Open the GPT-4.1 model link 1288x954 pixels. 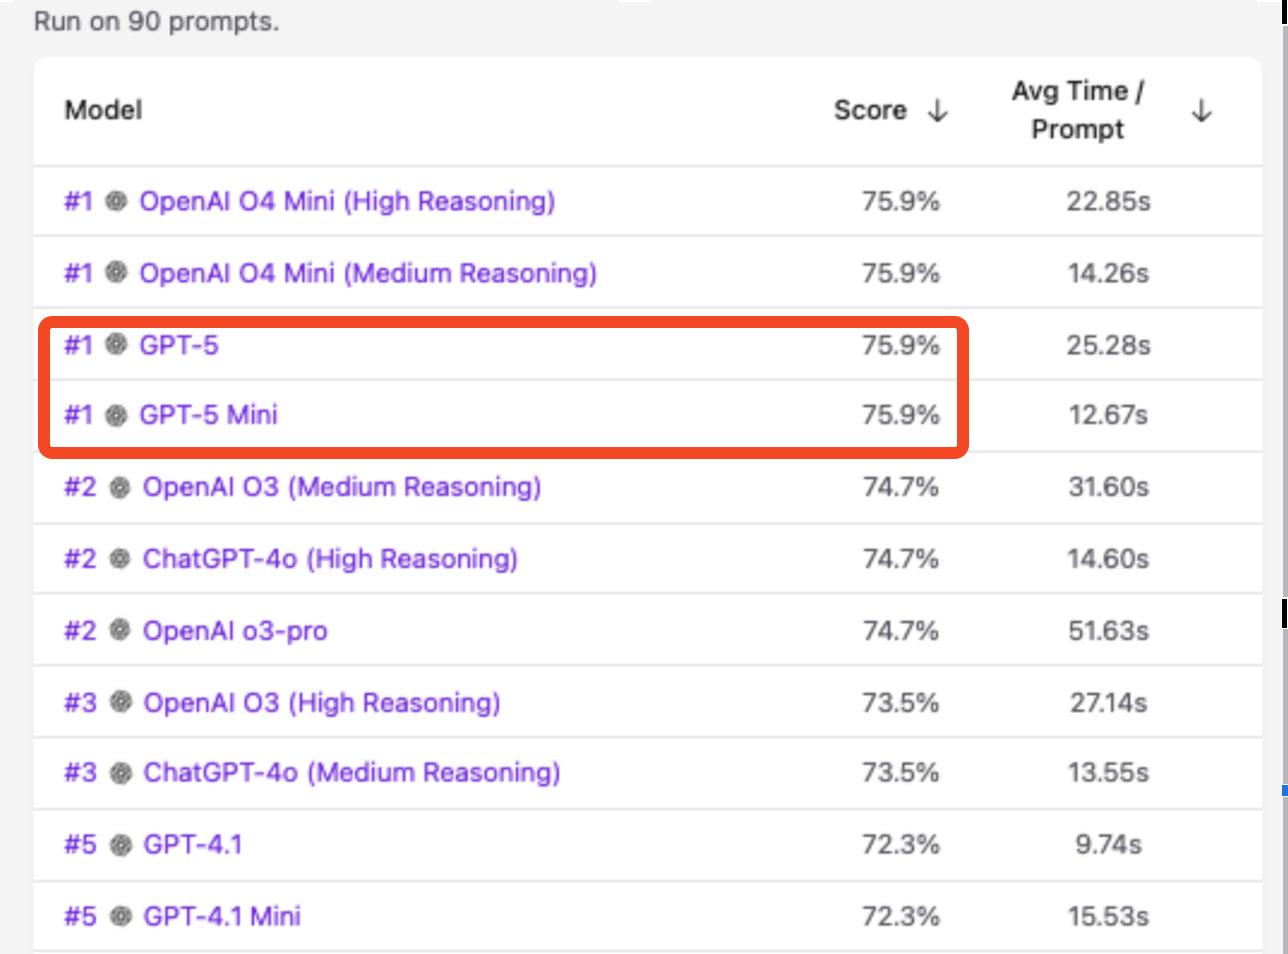[193, 845]
